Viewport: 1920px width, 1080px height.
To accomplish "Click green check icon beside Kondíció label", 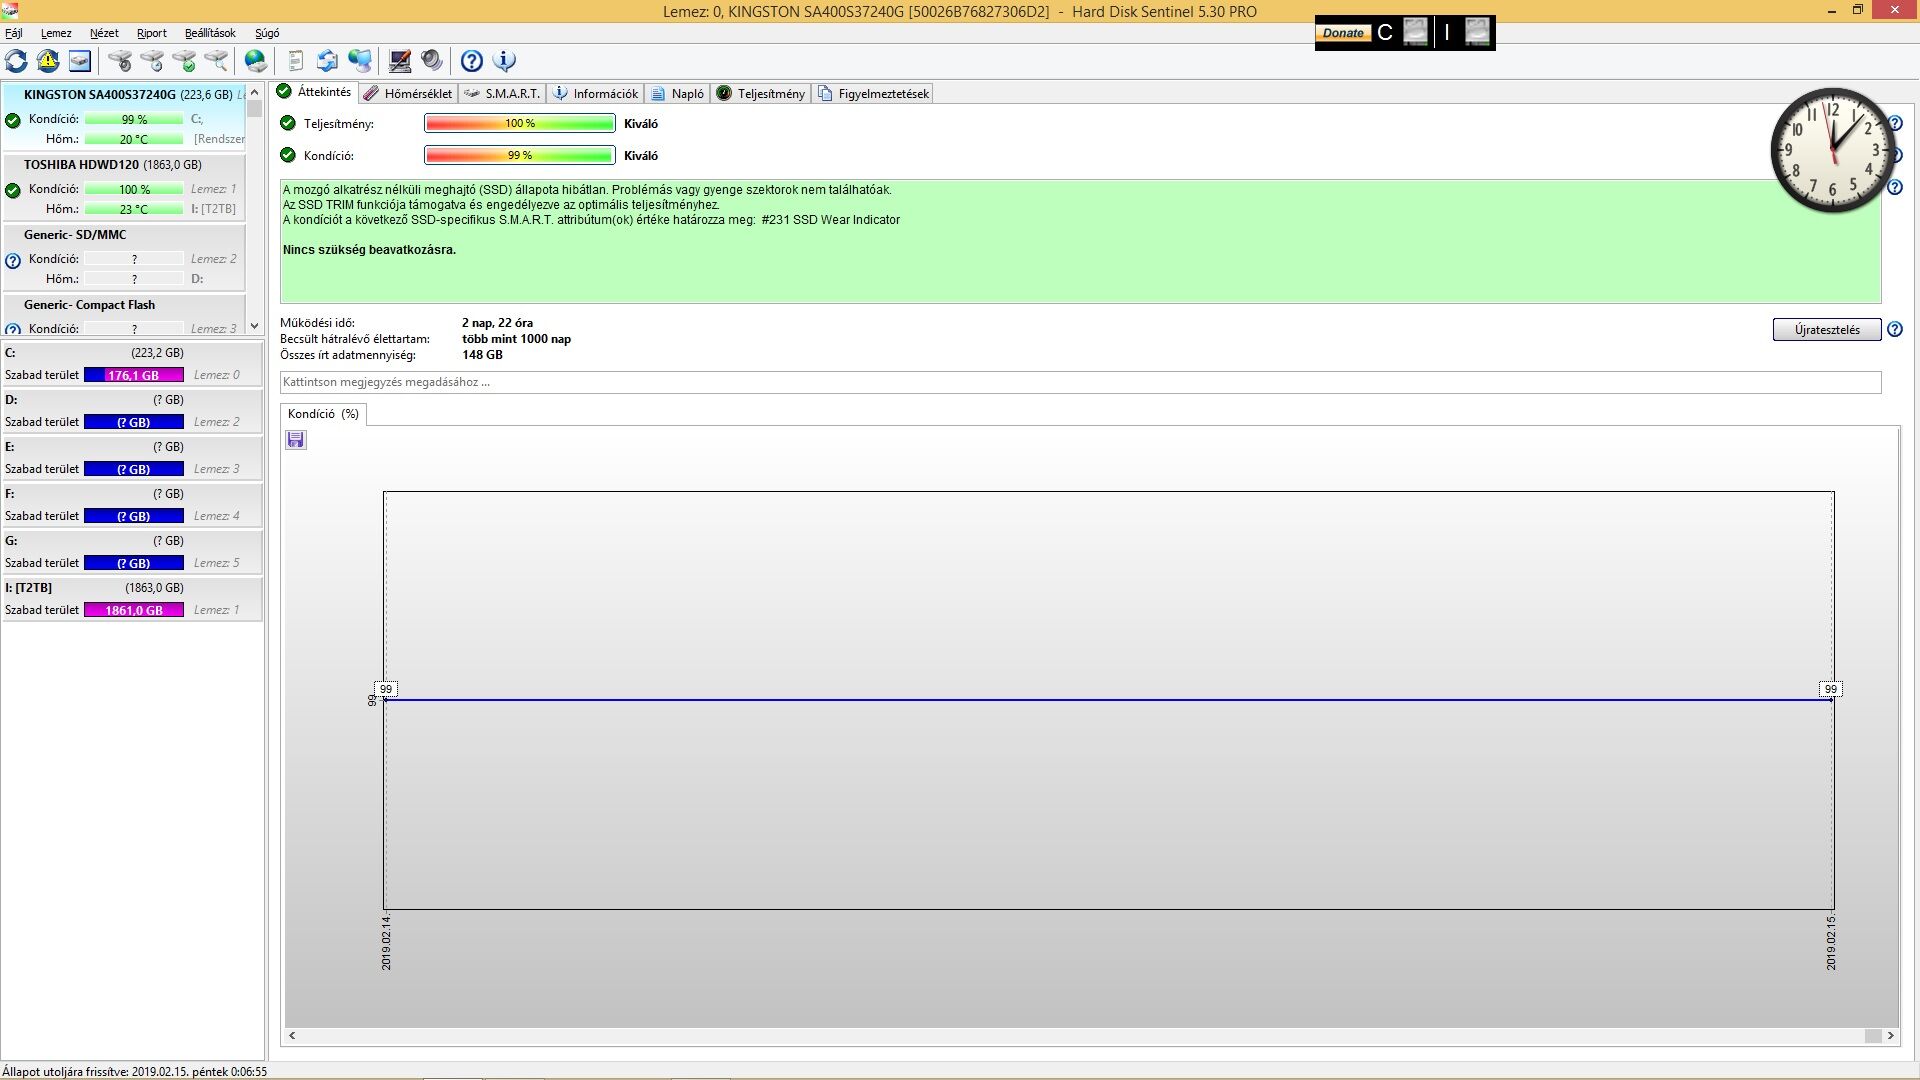I will click(288, 155).
